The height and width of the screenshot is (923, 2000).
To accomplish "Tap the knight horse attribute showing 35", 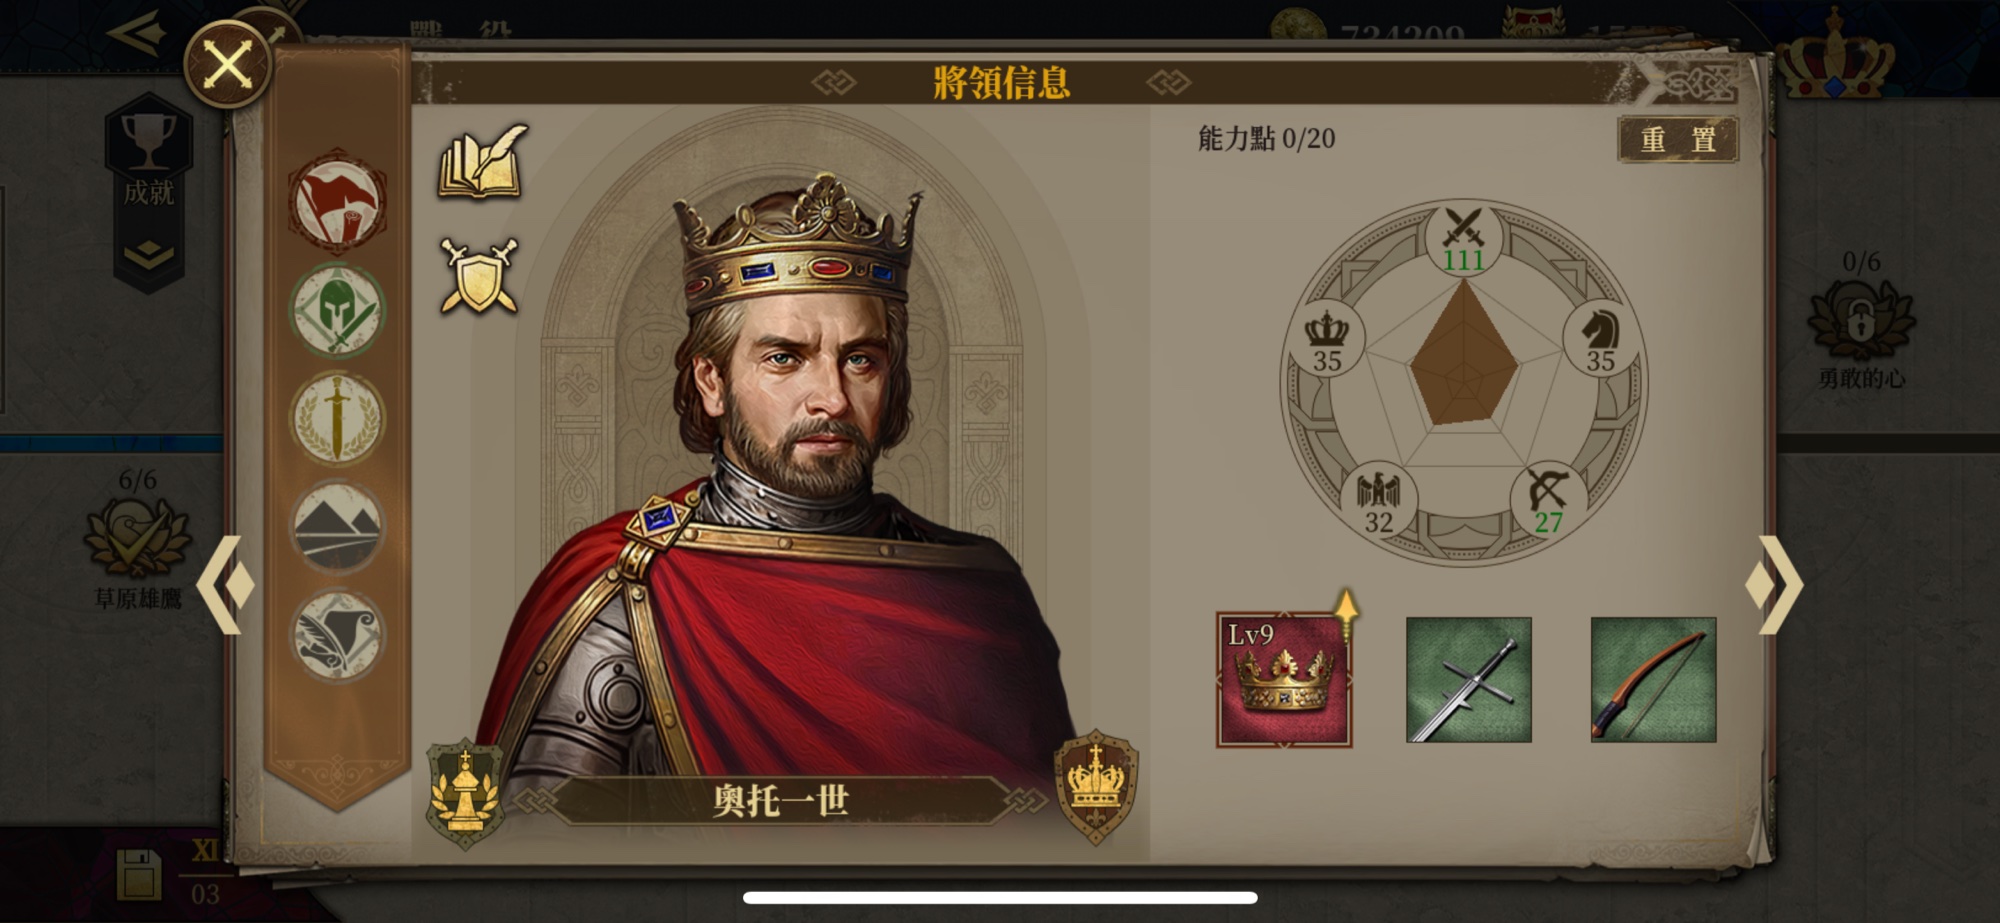I will 1600,340.
